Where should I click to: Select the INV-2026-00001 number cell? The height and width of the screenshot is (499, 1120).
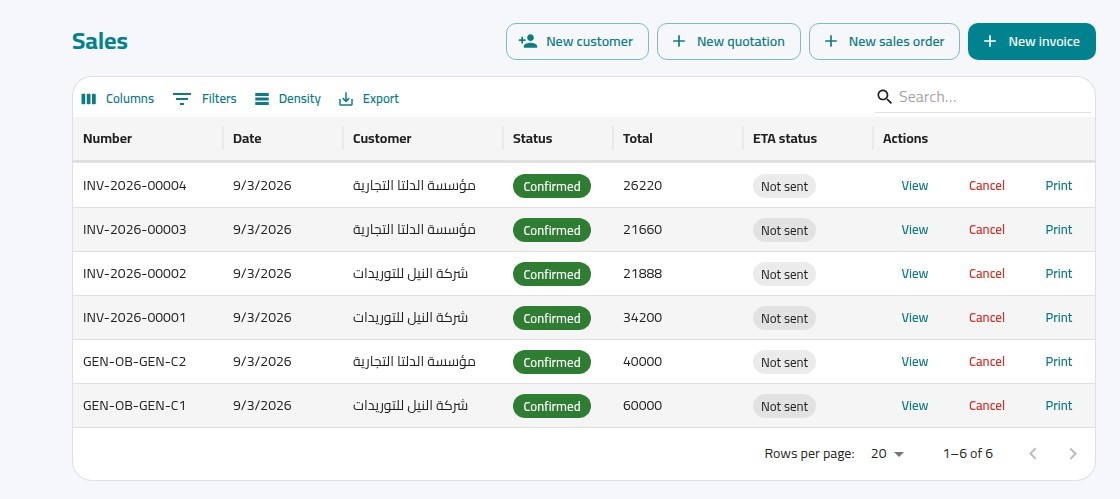[x=148, y=318]
